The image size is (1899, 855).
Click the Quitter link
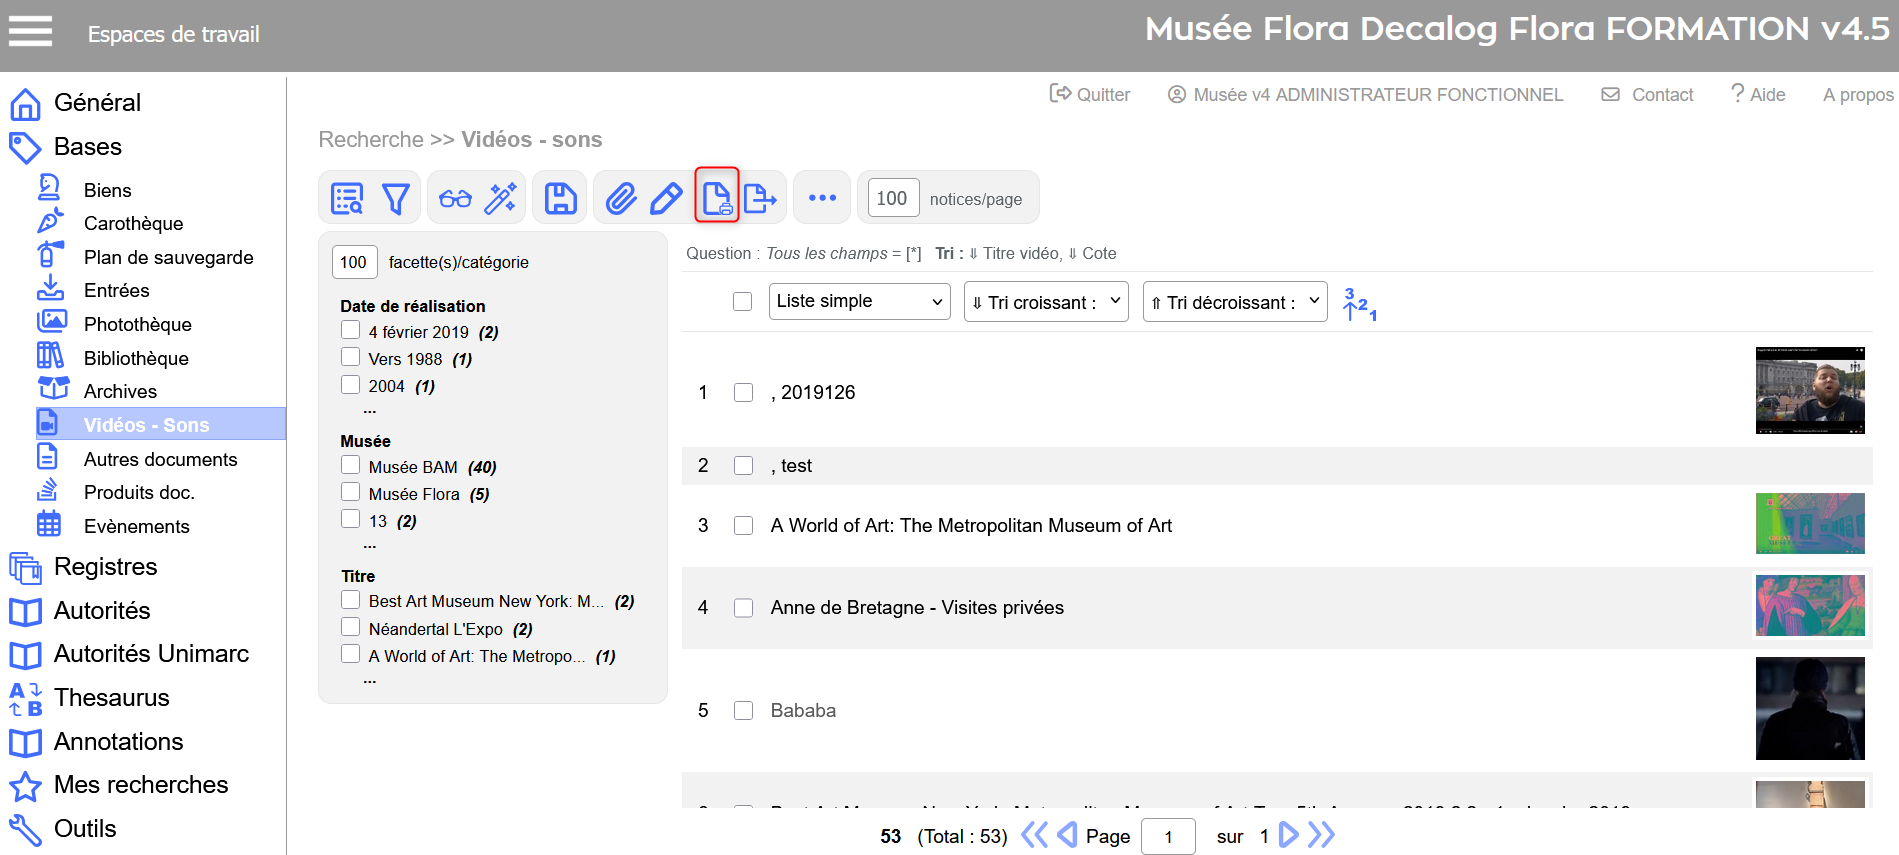[1090, 94]
